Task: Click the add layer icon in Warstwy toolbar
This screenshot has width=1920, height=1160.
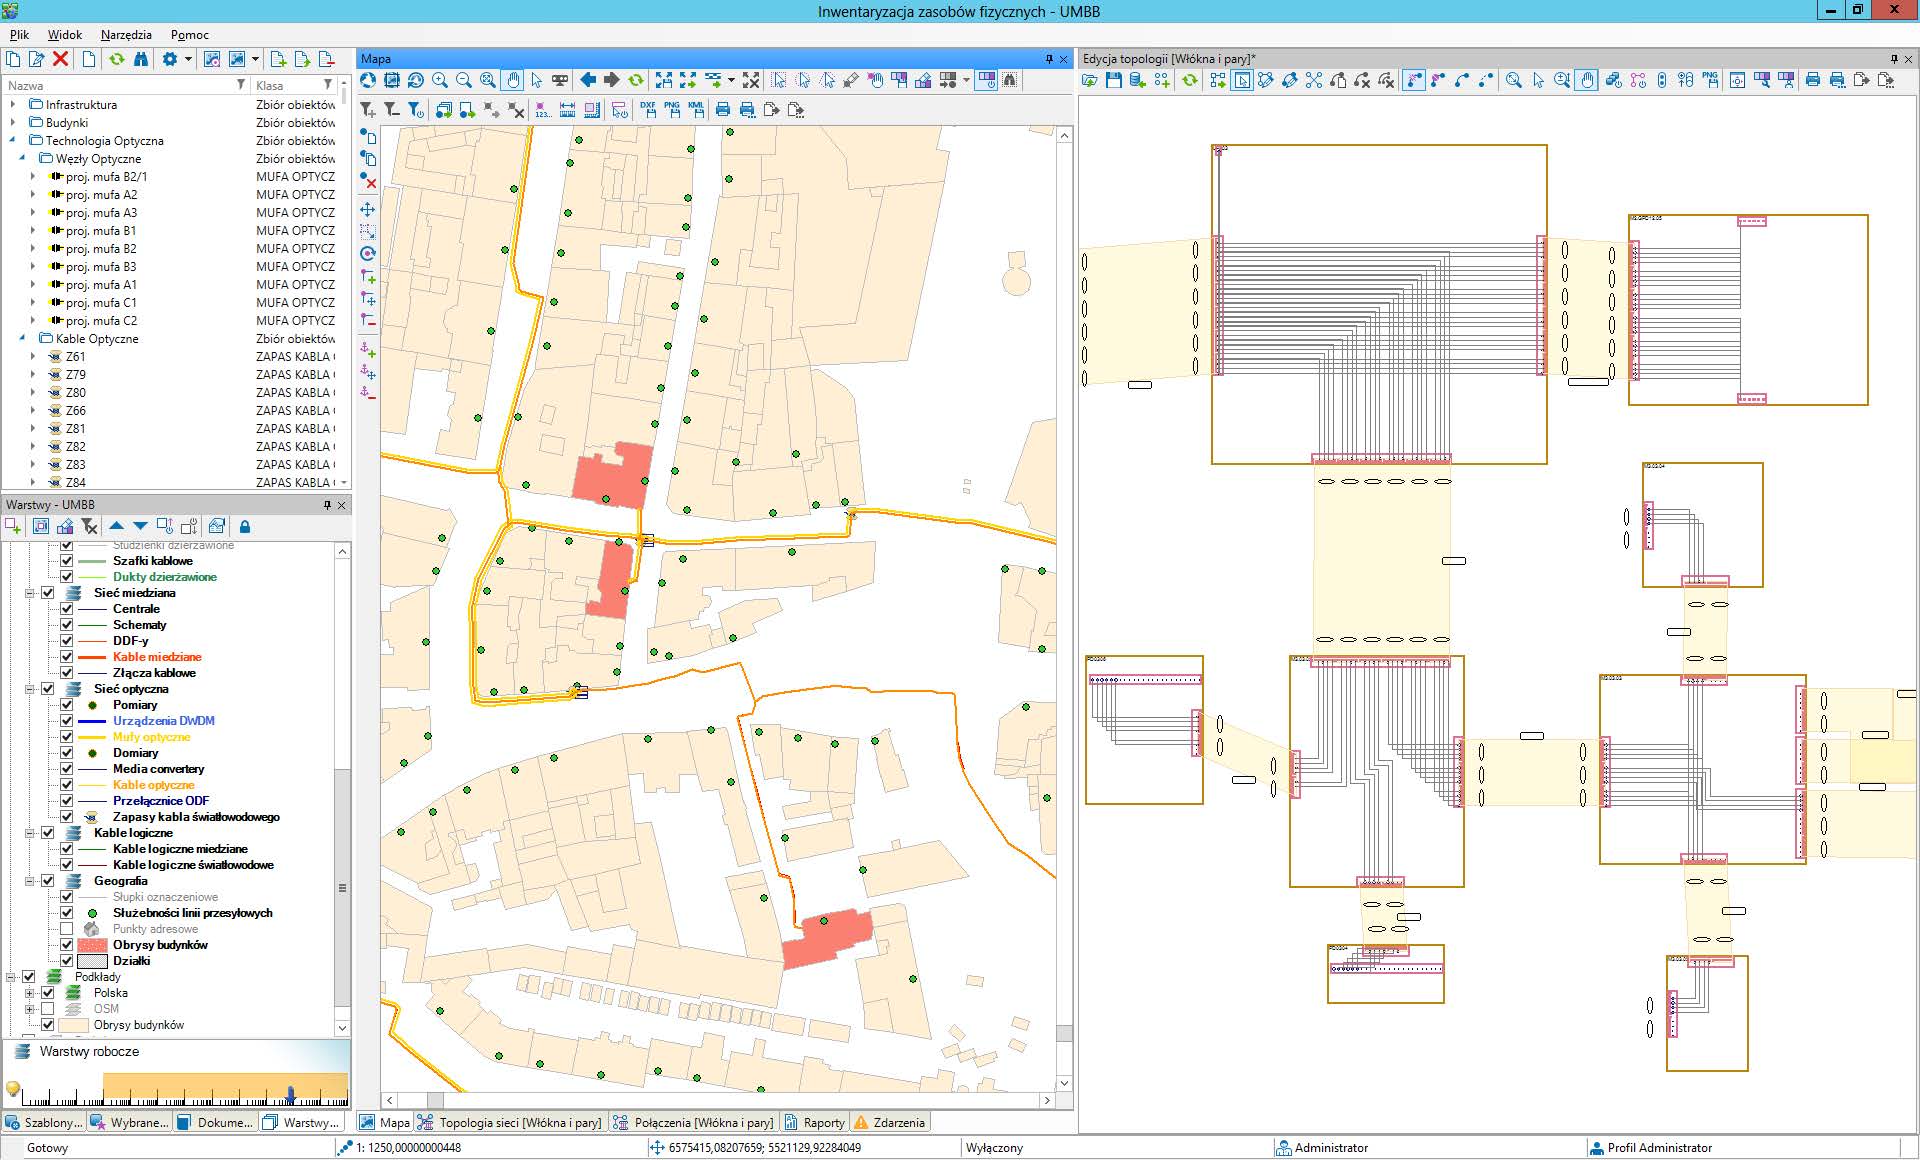Action: [13, 526]
